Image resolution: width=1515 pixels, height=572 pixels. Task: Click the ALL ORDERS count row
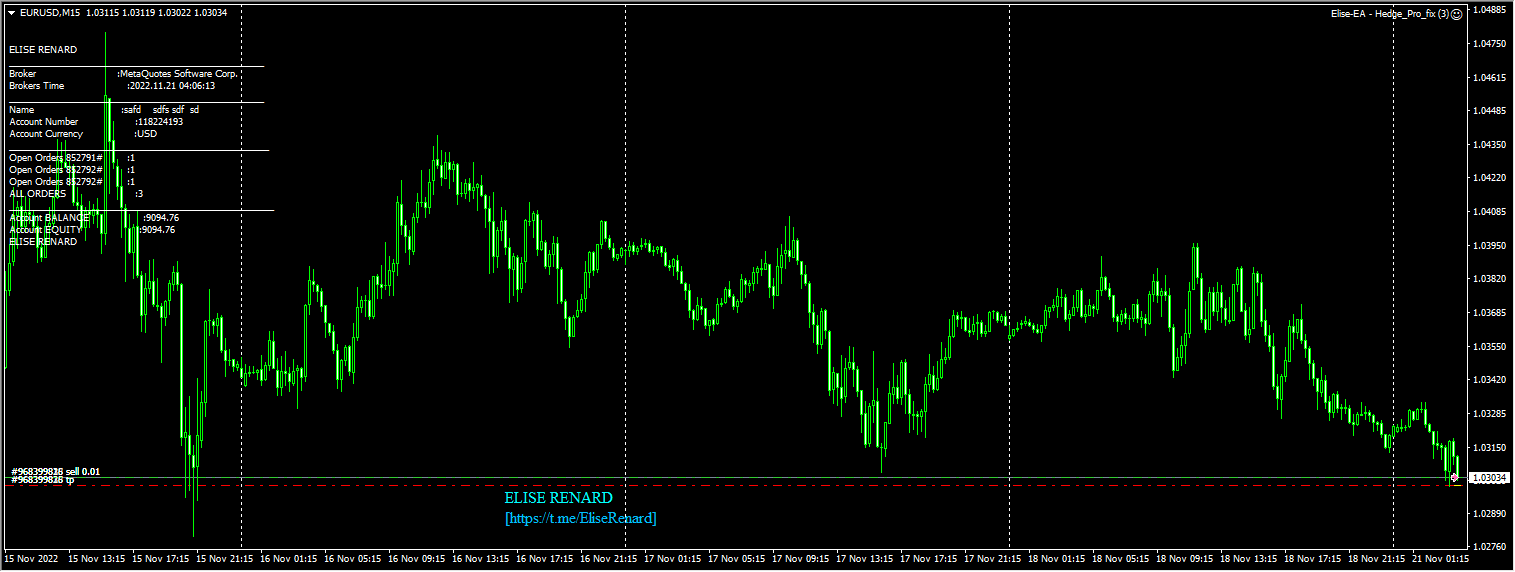click(x=76, y=194)
